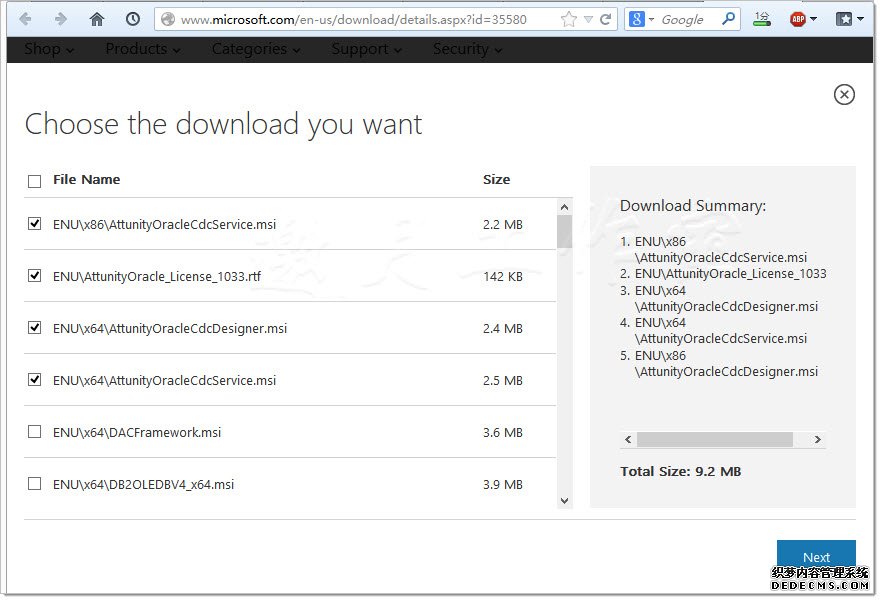Click the browser forward arrow
880x600 pixels.
point(60,19)
